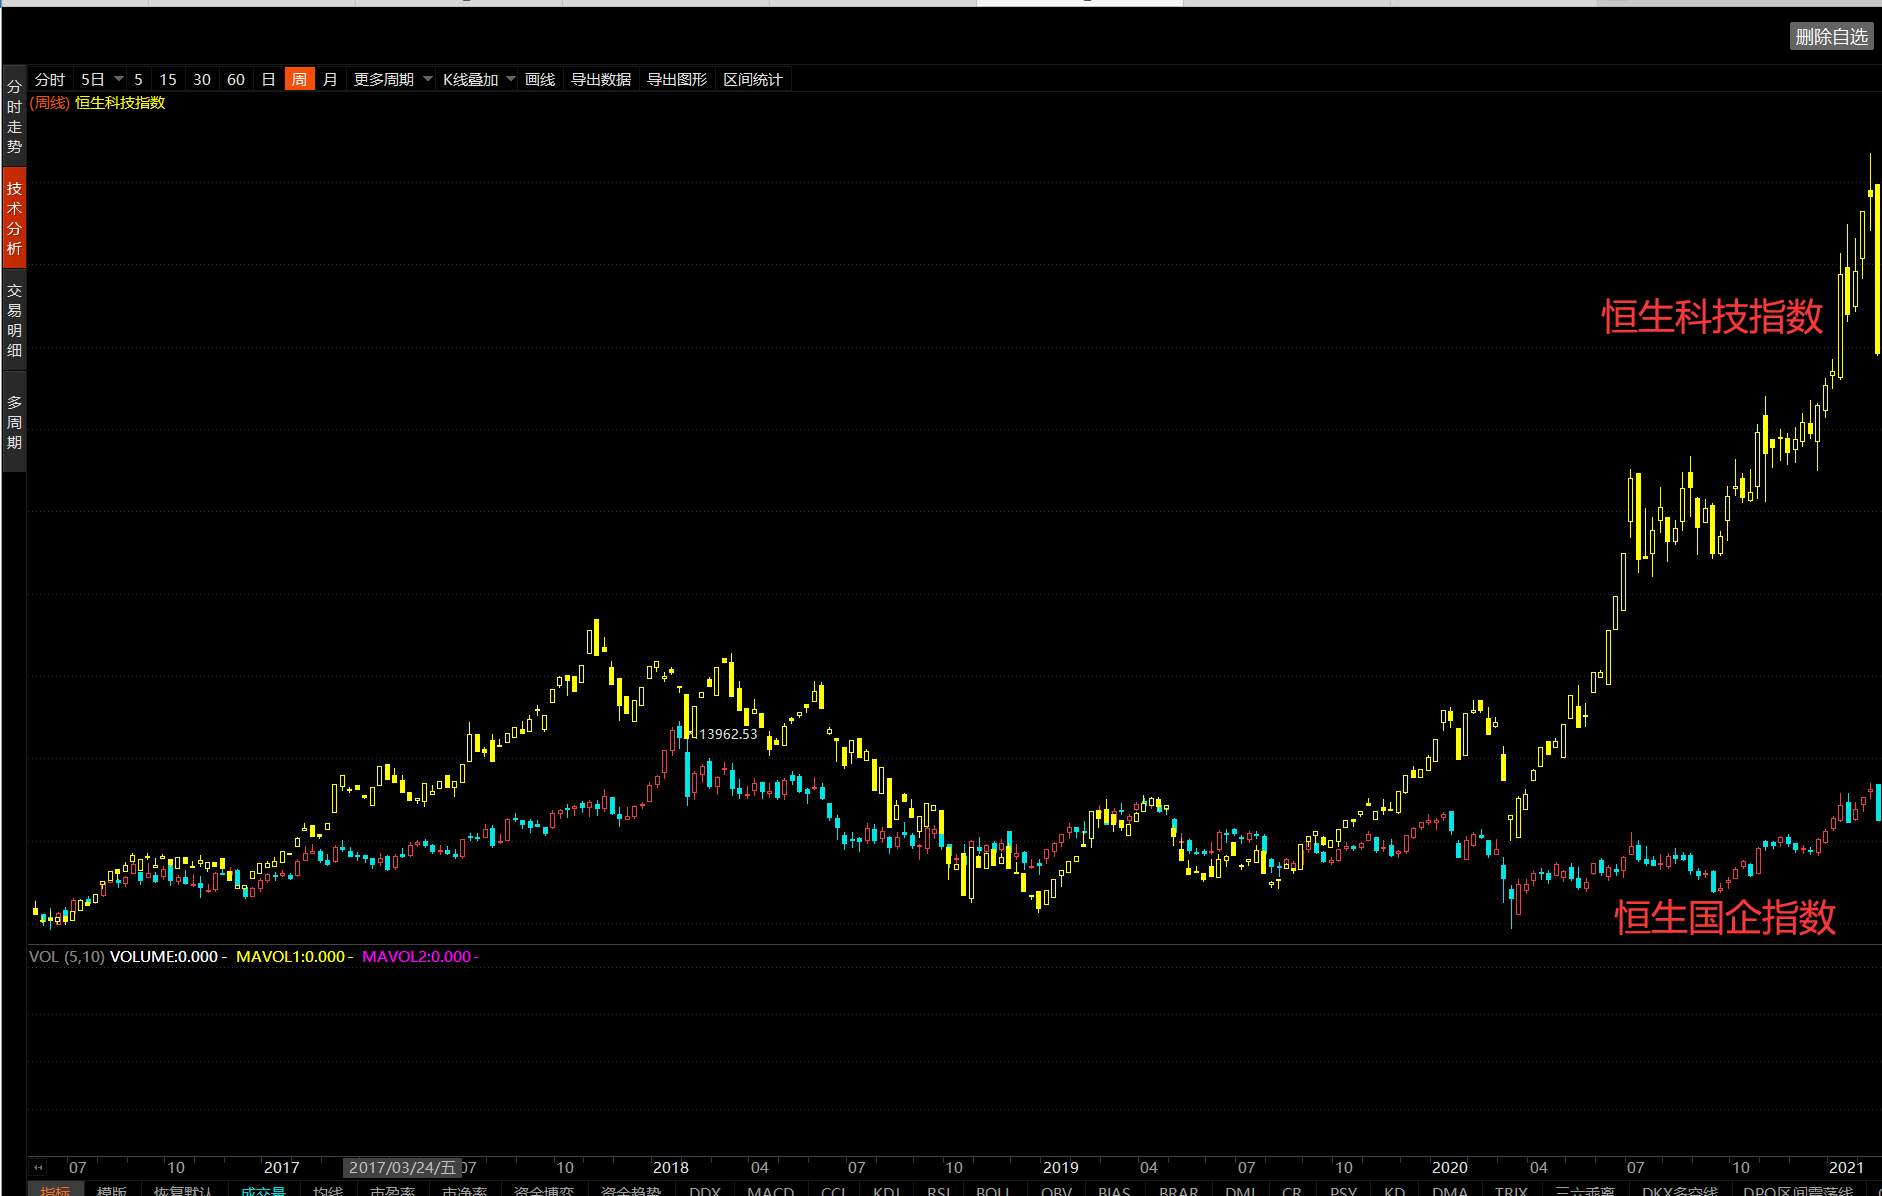Select the 月 monthly period

click(330, 79)
